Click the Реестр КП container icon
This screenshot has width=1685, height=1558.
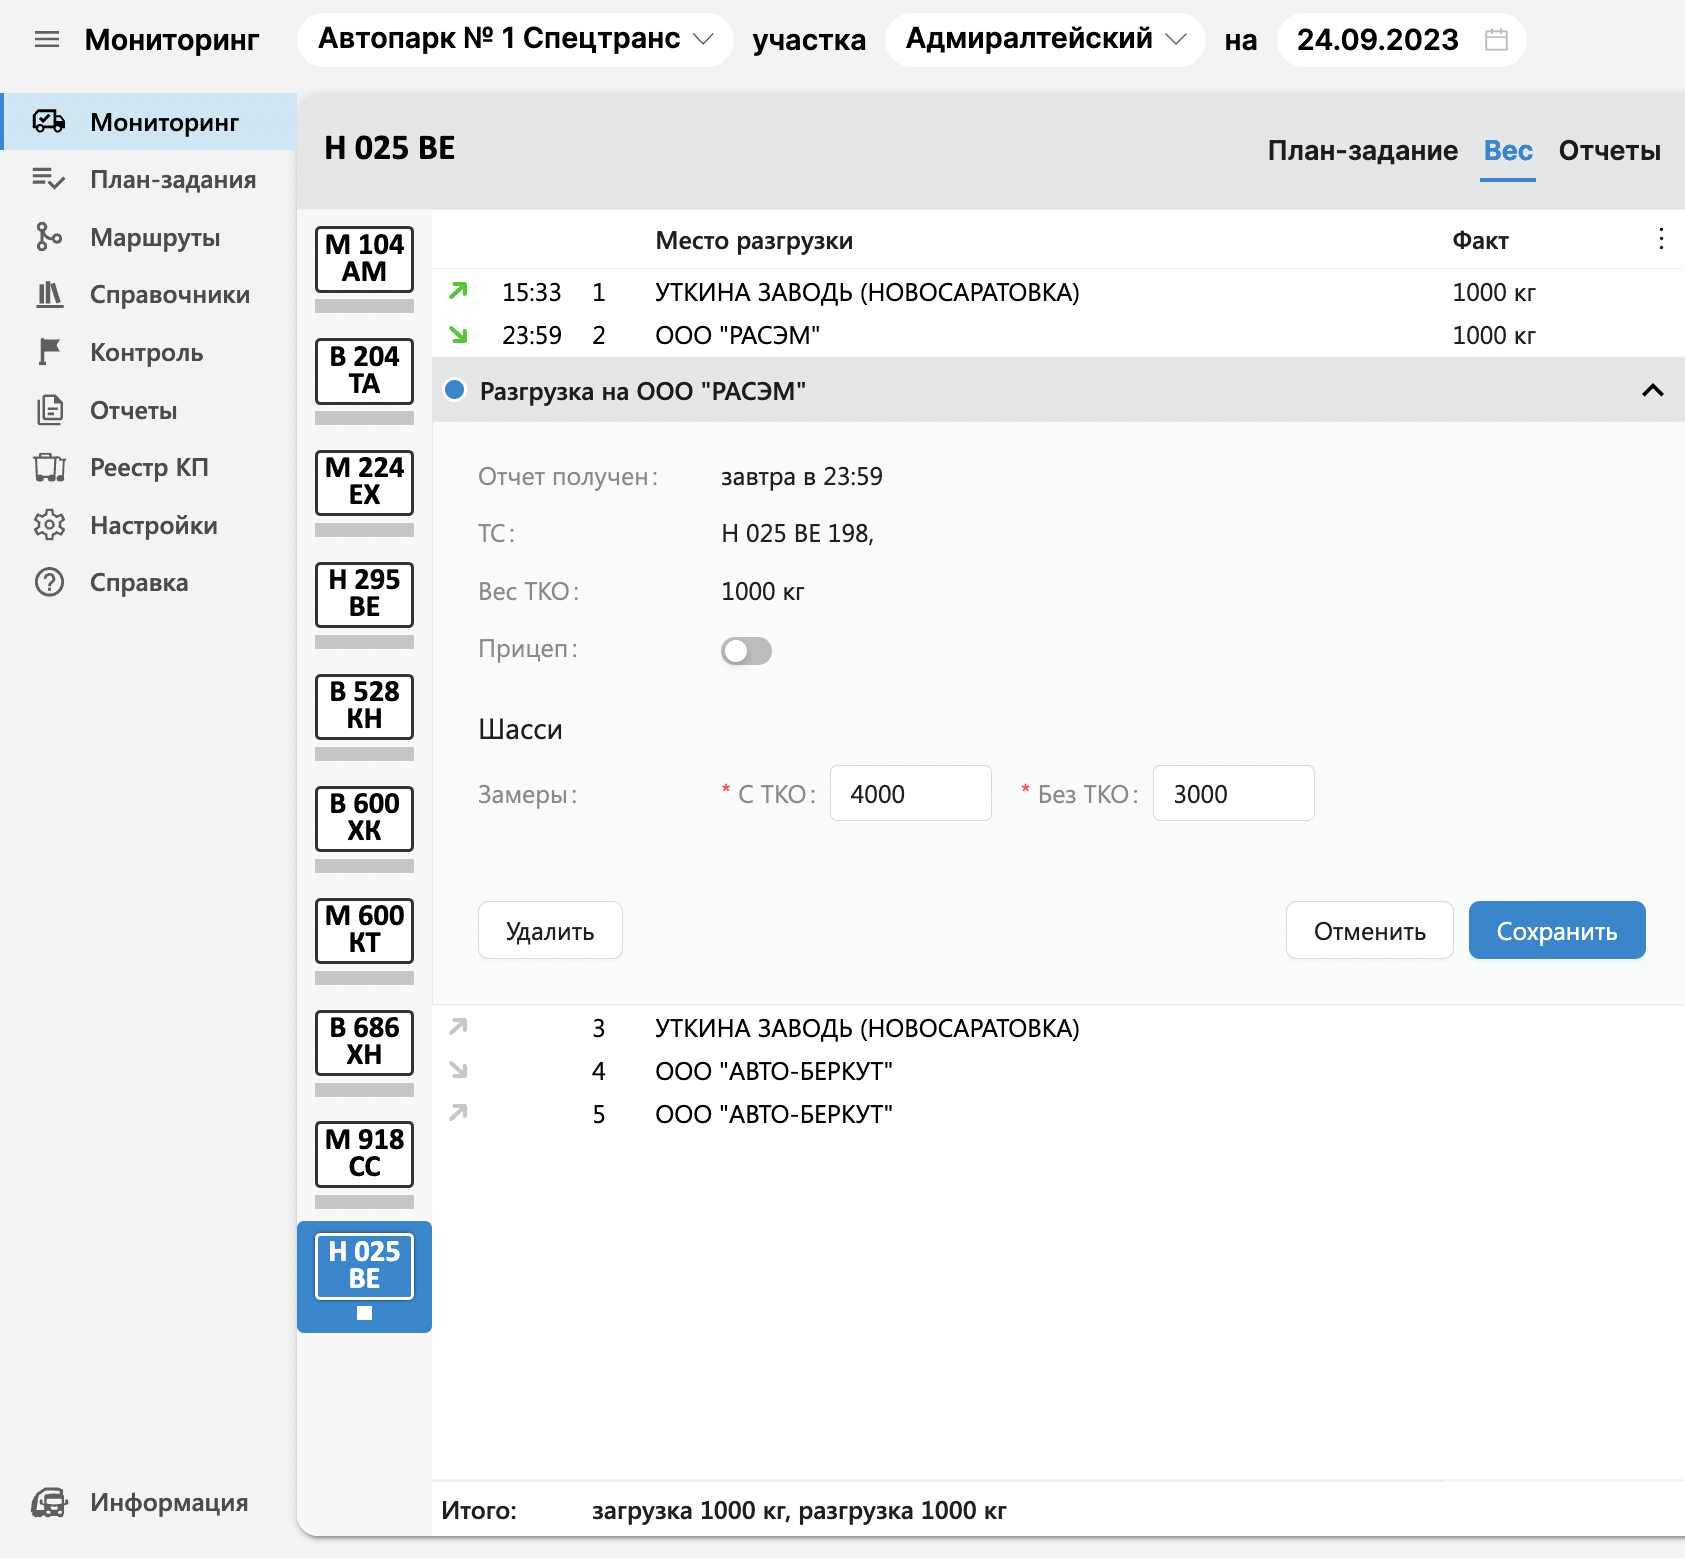click(49, 467)
